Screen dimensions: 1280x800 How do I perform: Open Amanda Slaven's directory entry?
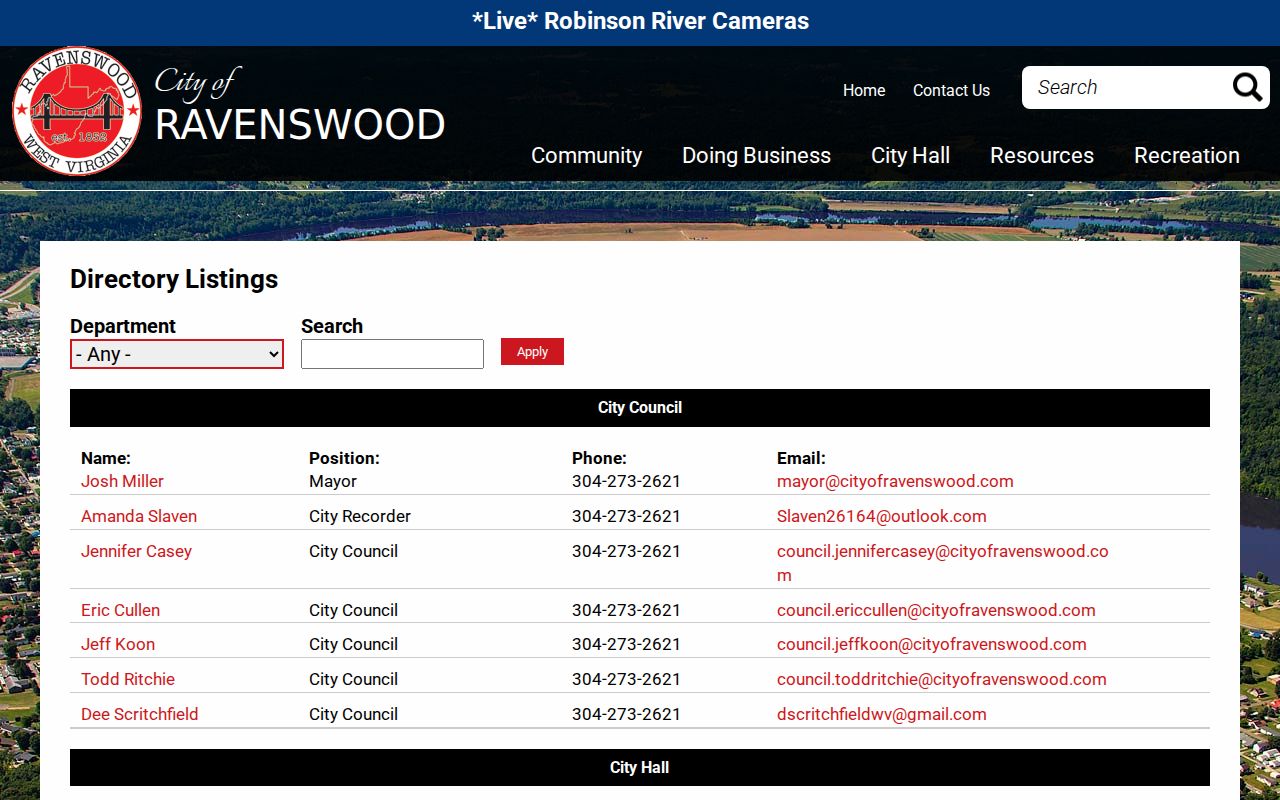coord(139,516)
